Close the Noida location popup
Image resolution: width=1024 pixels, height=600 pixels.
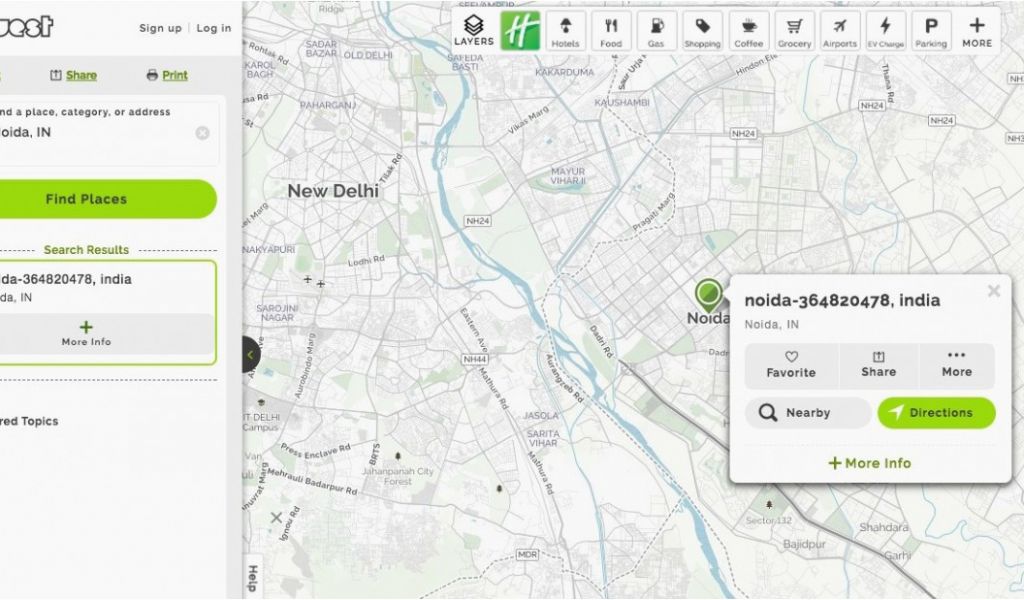(x=993, y=291)
